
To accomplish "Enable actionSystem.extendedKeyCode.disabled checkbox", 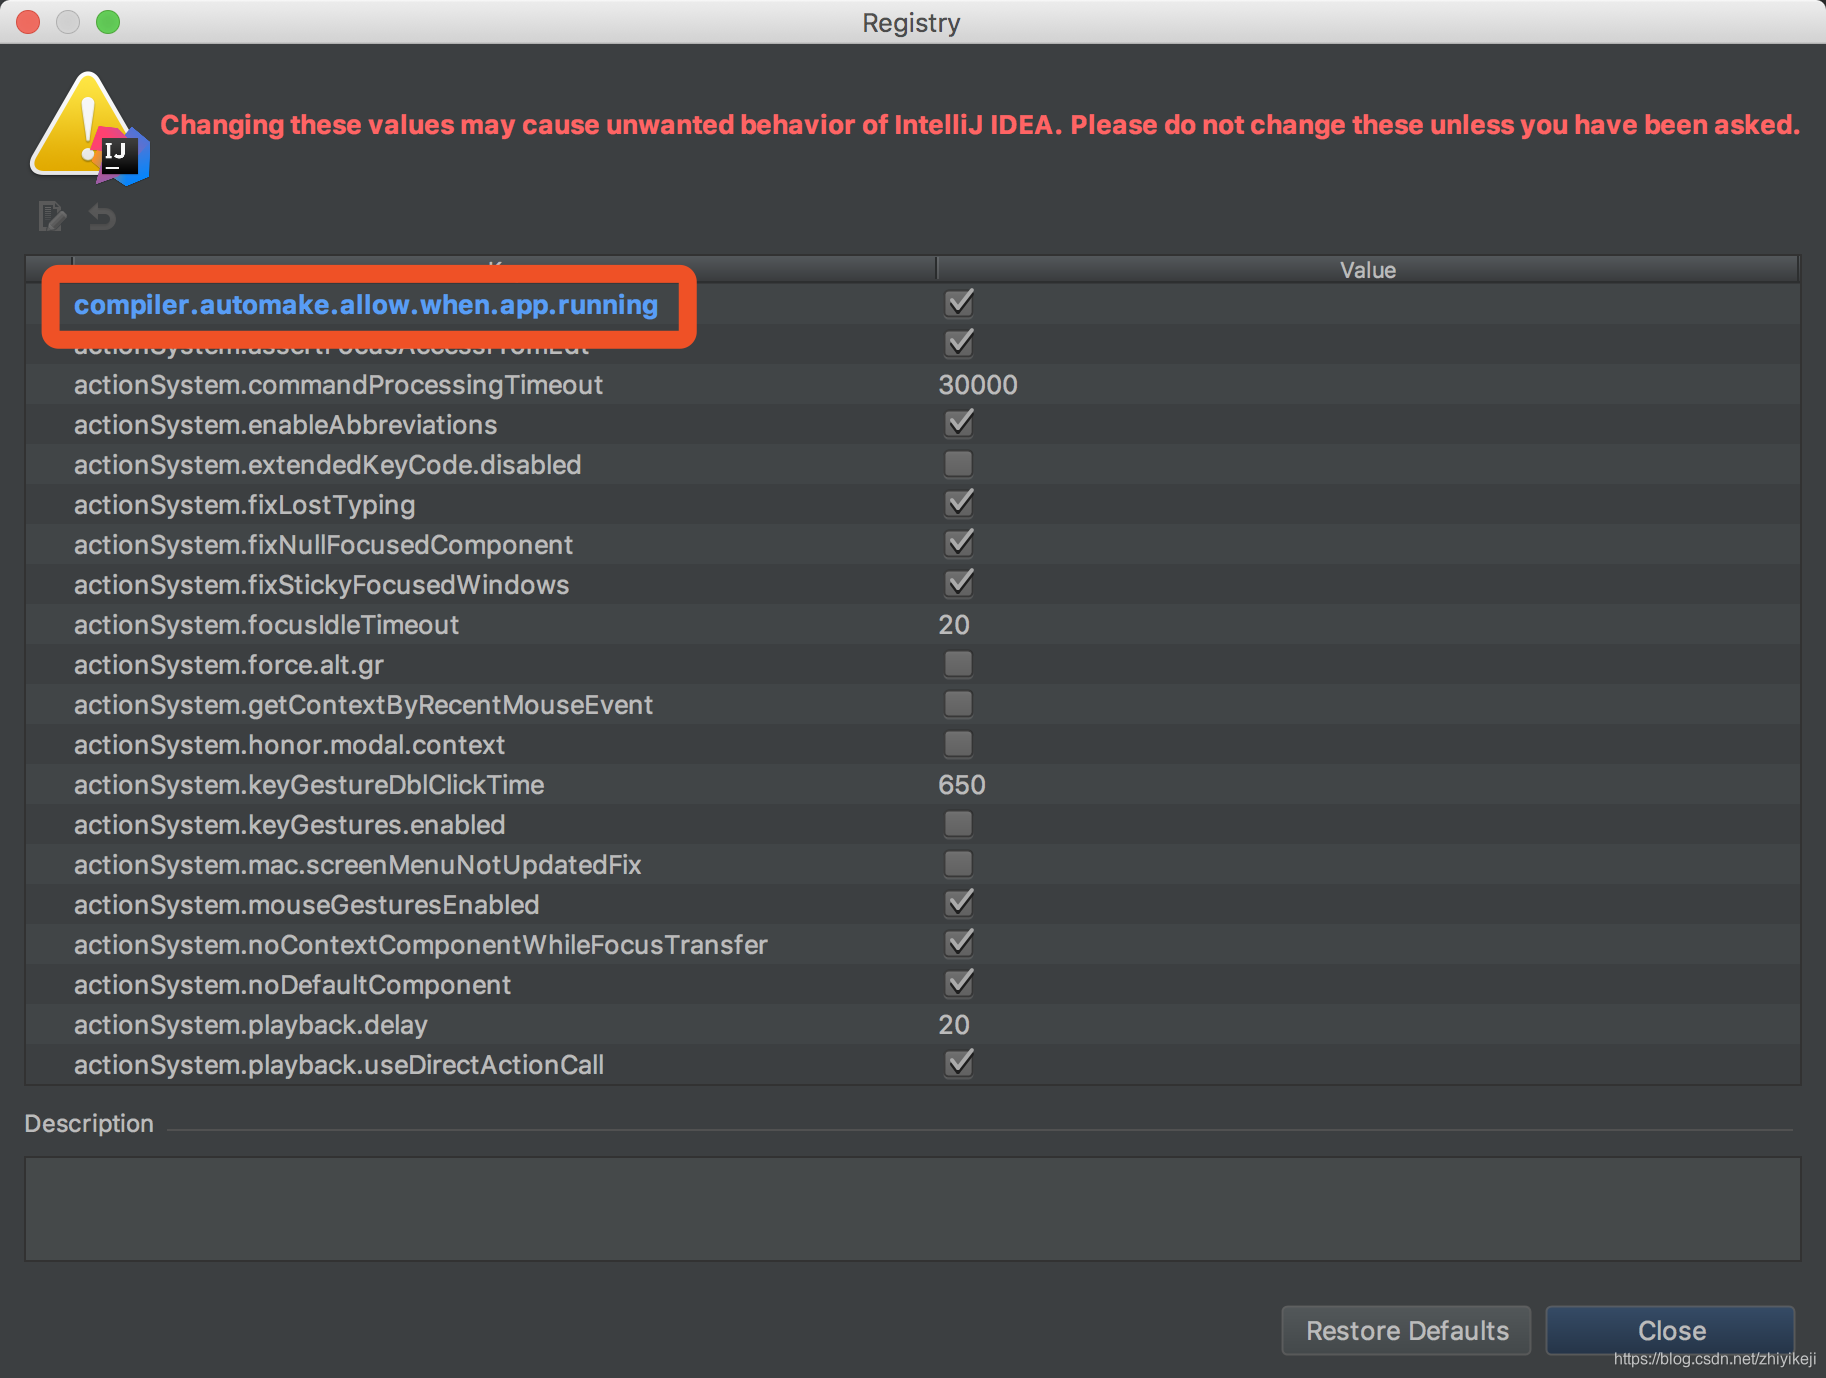I will 958,464.
